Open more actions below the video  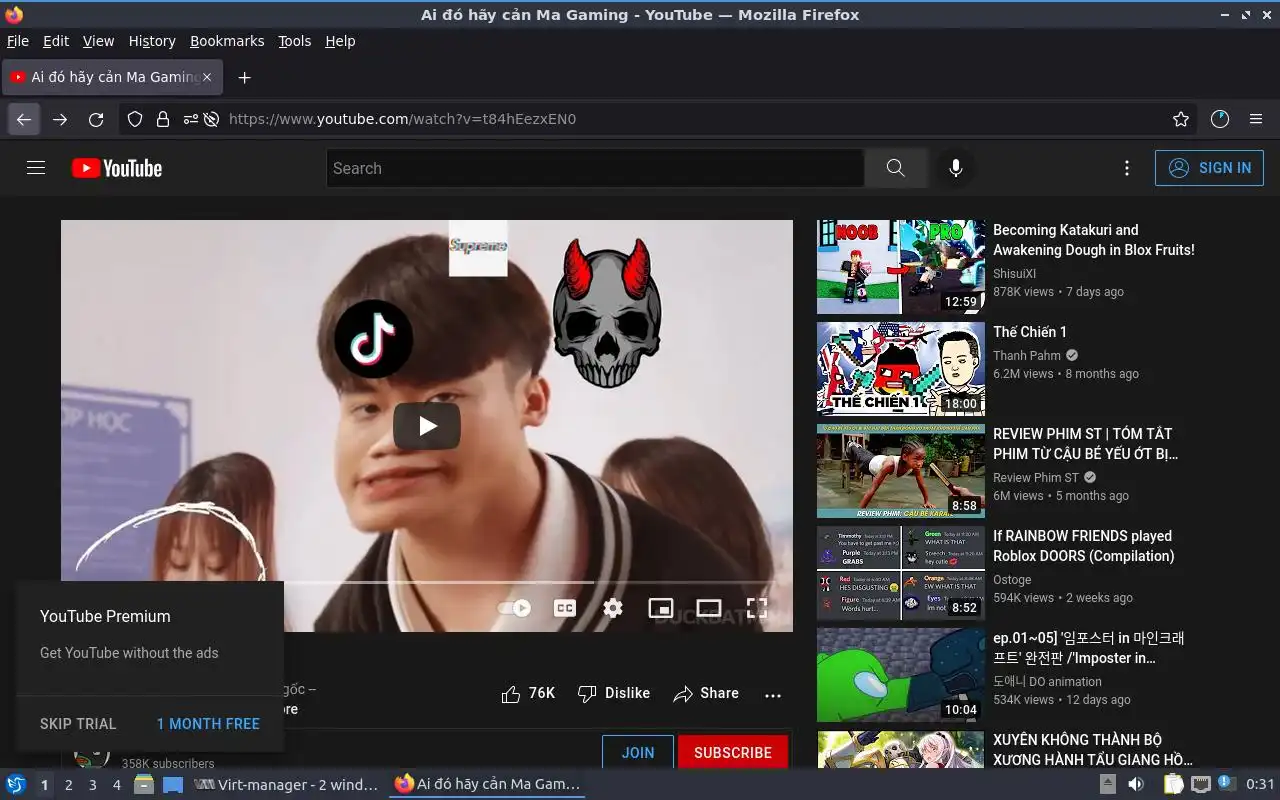(773, 695)
